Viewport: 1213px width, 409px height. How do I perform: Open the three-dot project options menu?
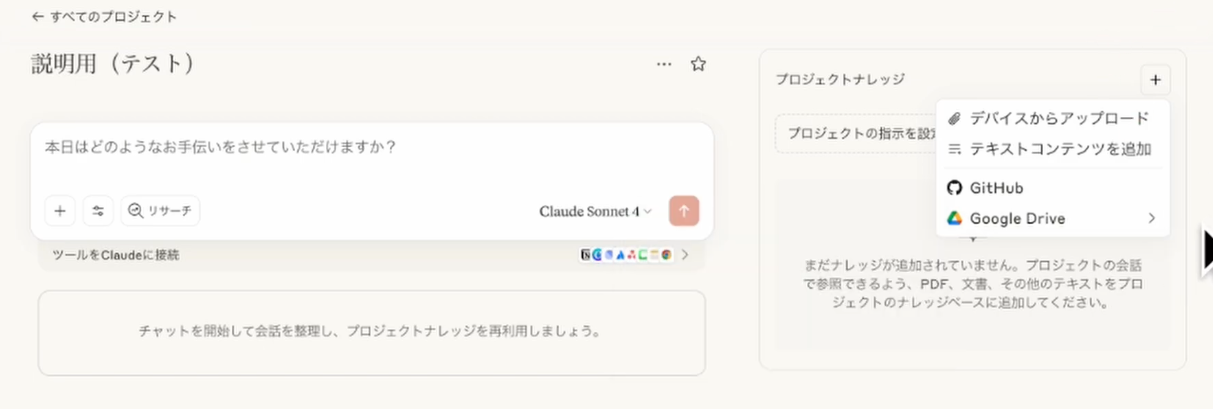pyautogui.click(x=664, y=64)
